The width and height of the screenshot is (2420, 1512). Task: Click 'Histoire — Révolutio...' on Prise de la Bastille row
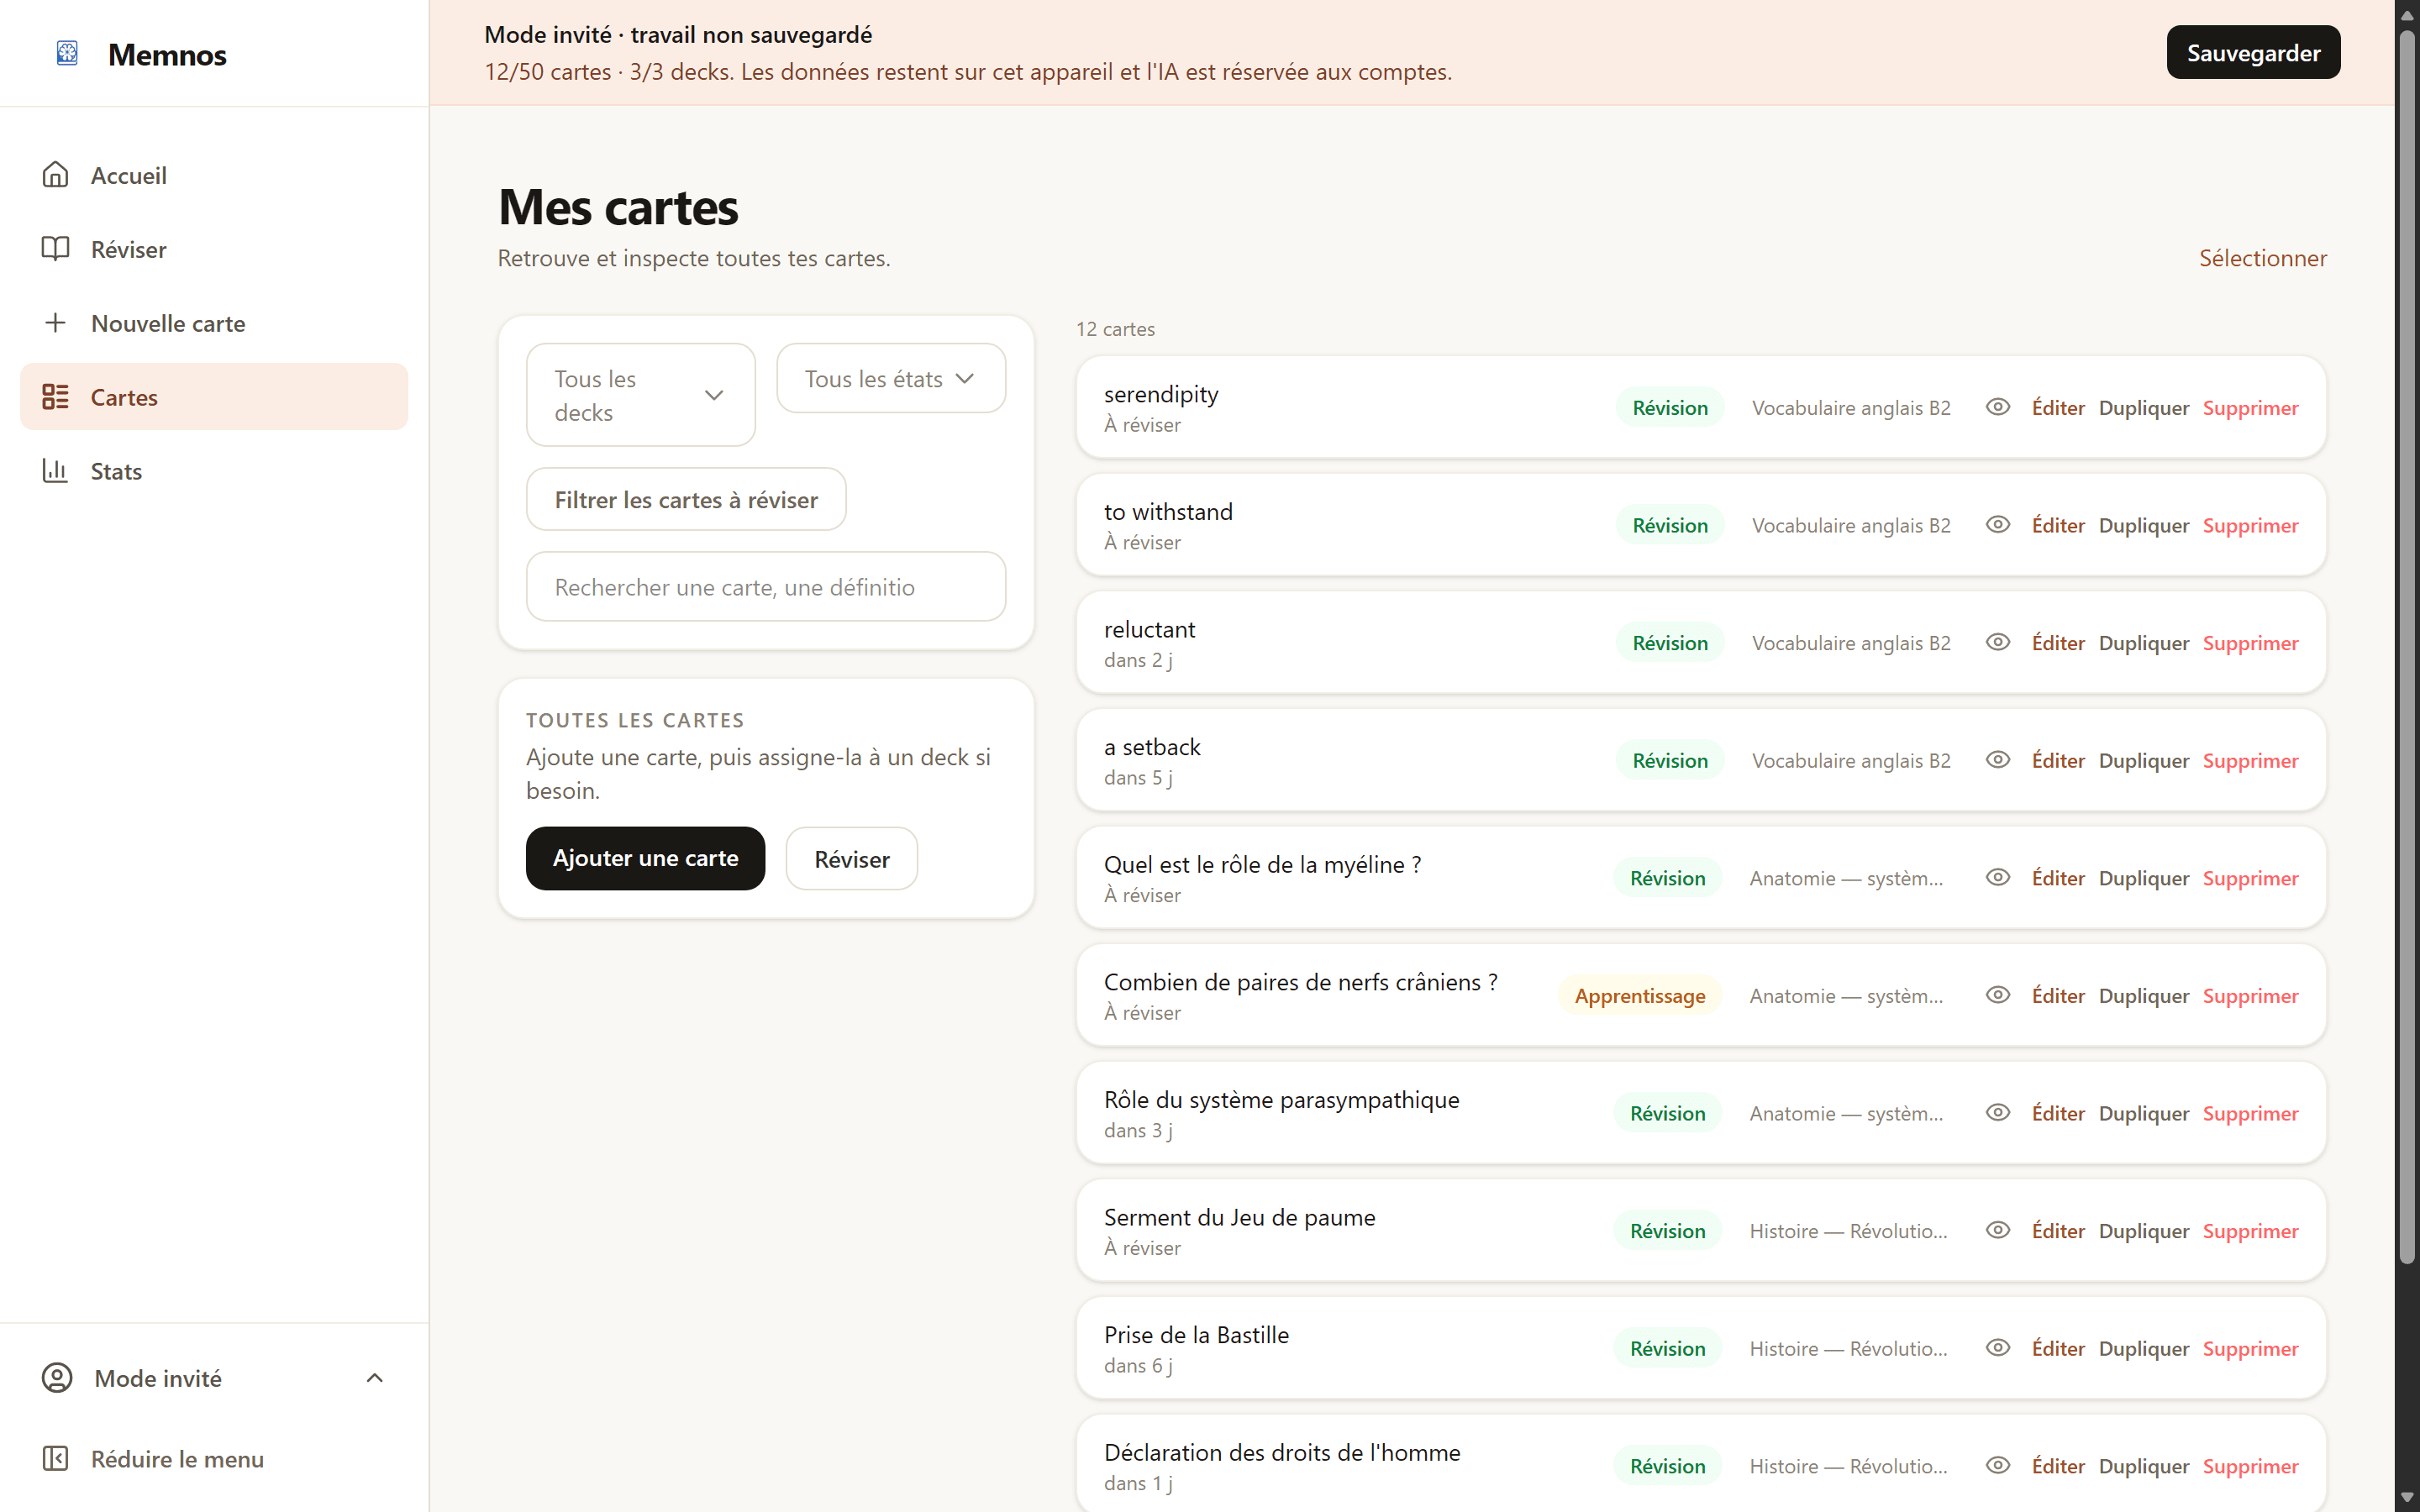click(x=1848, y=1349)
